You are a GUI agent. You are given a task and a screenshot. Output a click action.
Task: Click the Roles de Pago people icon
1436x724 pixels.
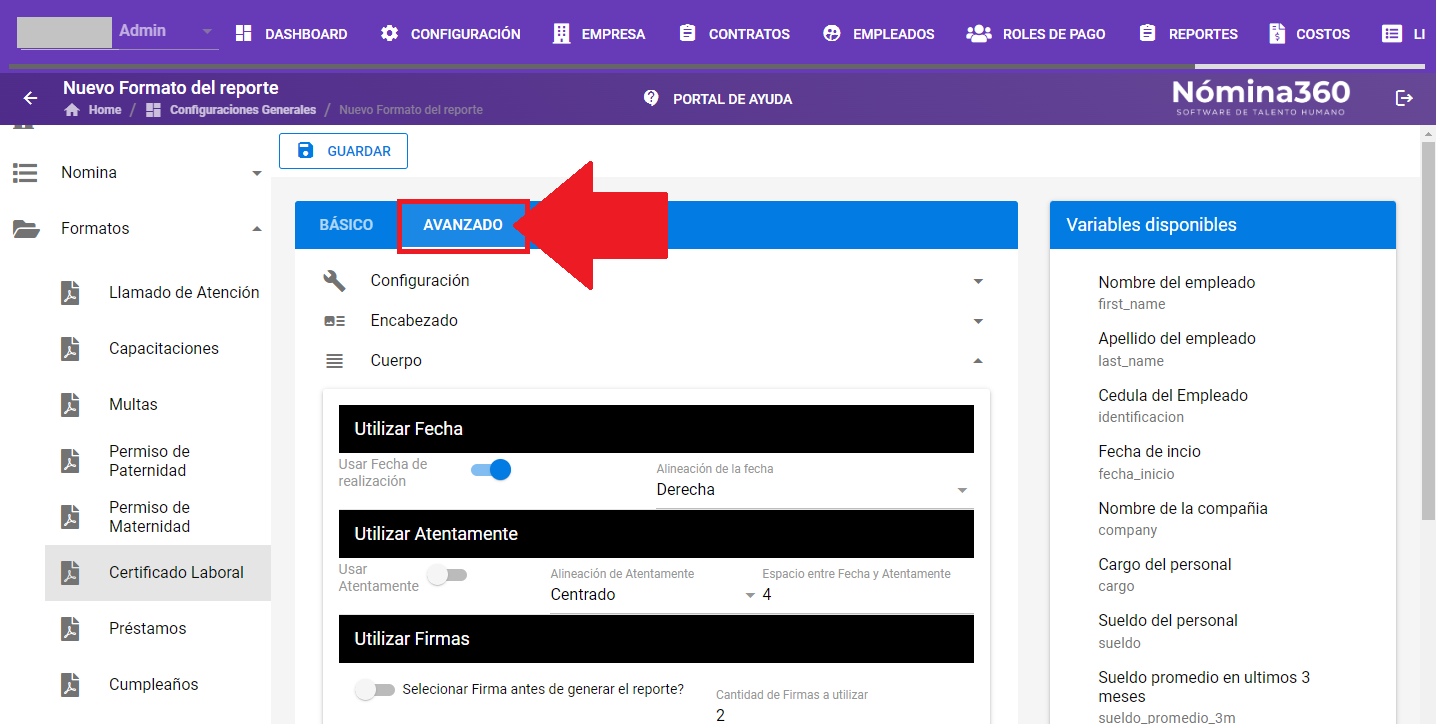point(978,33)
